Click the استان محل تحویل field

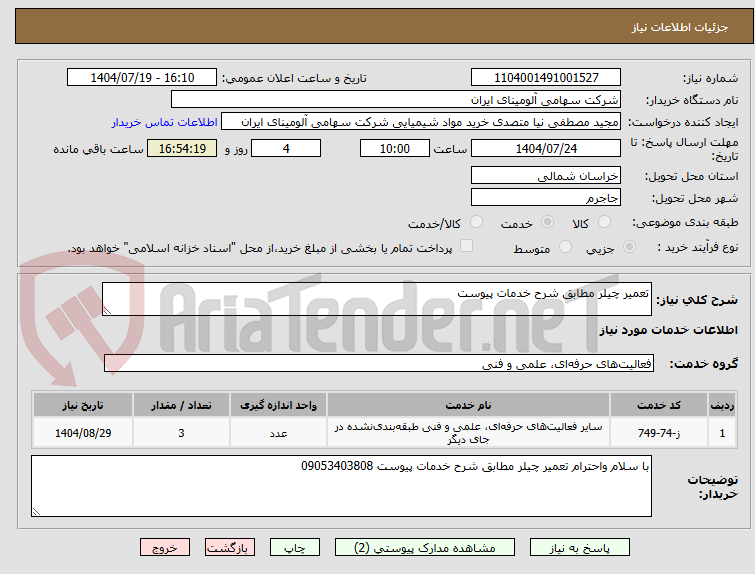[x=546, y=176]
